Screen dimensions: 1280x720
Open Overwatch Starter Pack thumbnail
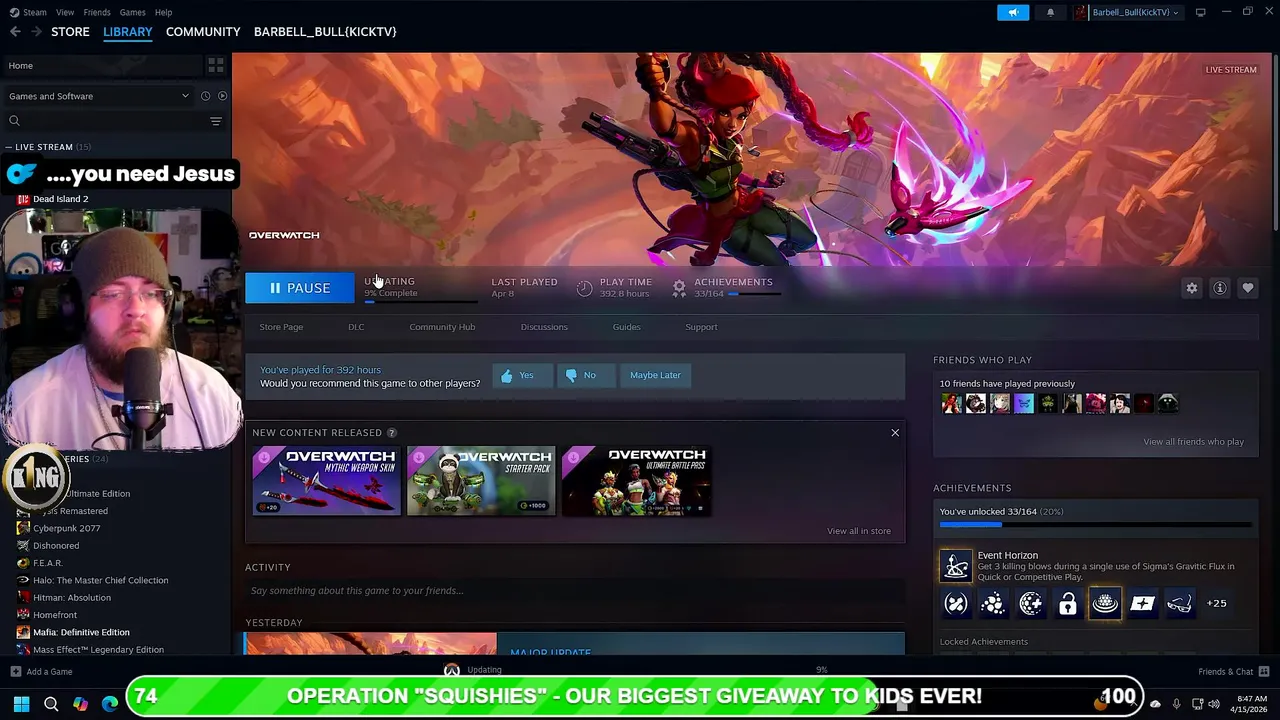pyautogui.click(x=481, y=481)
